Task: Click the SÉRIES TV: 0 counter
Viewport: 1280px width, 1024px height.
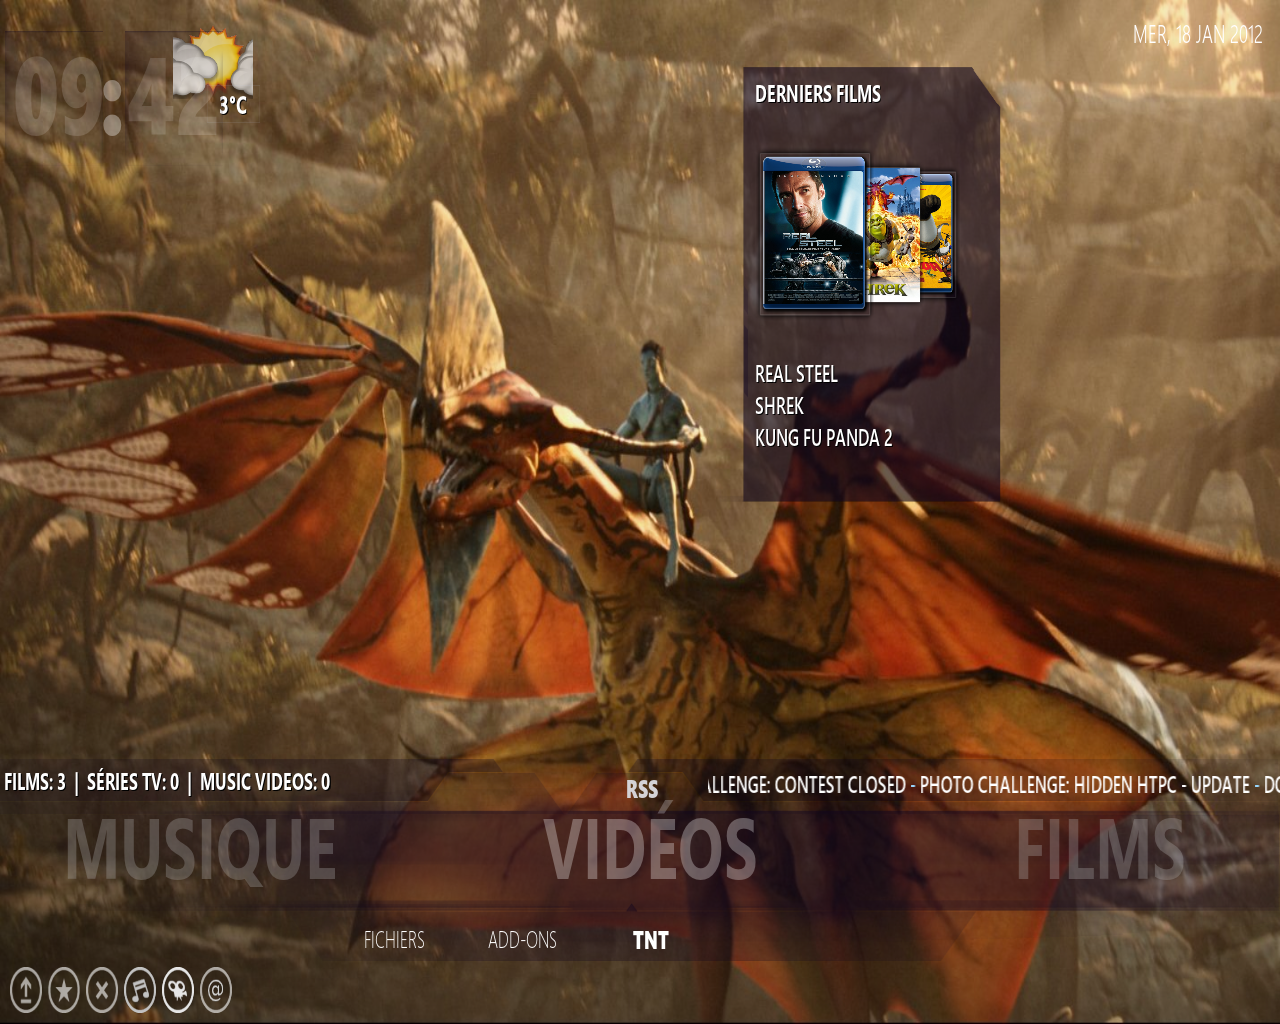Action: (133, 782)
